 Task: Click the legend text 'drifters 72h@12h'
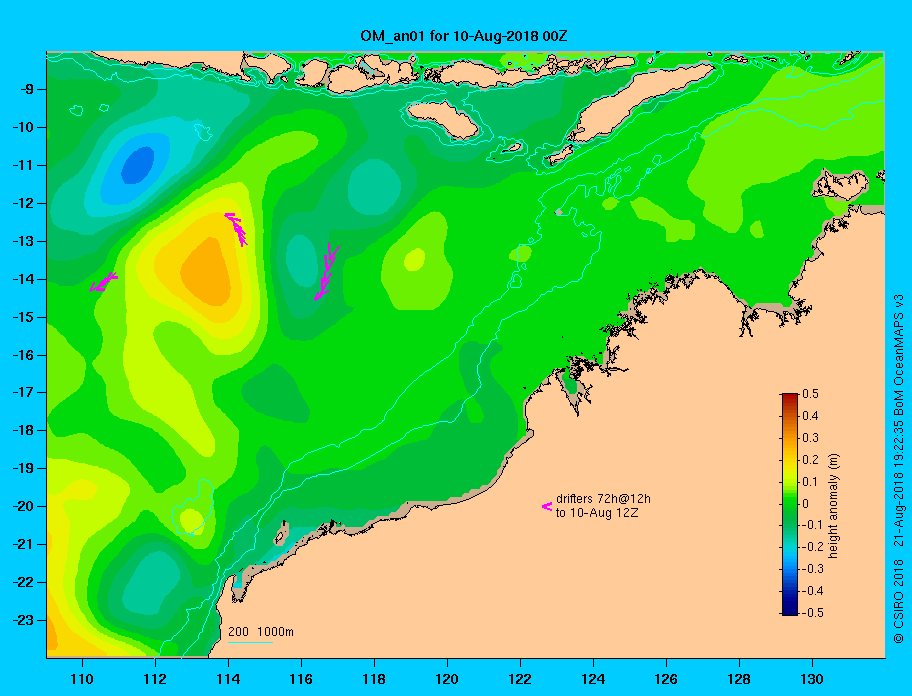[603, 499]
